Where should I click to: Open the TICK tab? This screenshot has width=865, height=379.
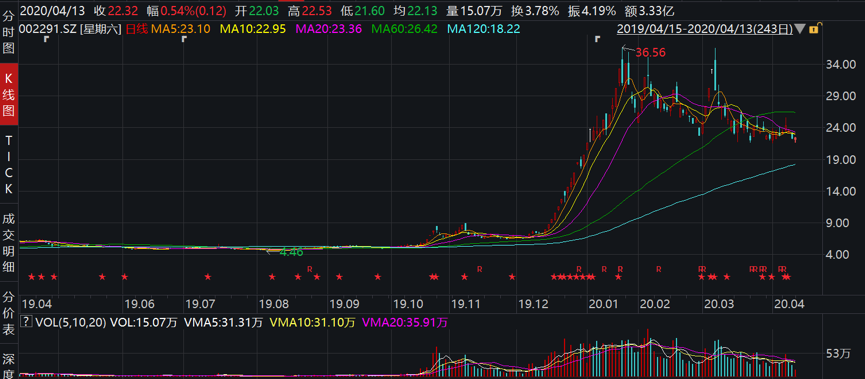[9, 165]
